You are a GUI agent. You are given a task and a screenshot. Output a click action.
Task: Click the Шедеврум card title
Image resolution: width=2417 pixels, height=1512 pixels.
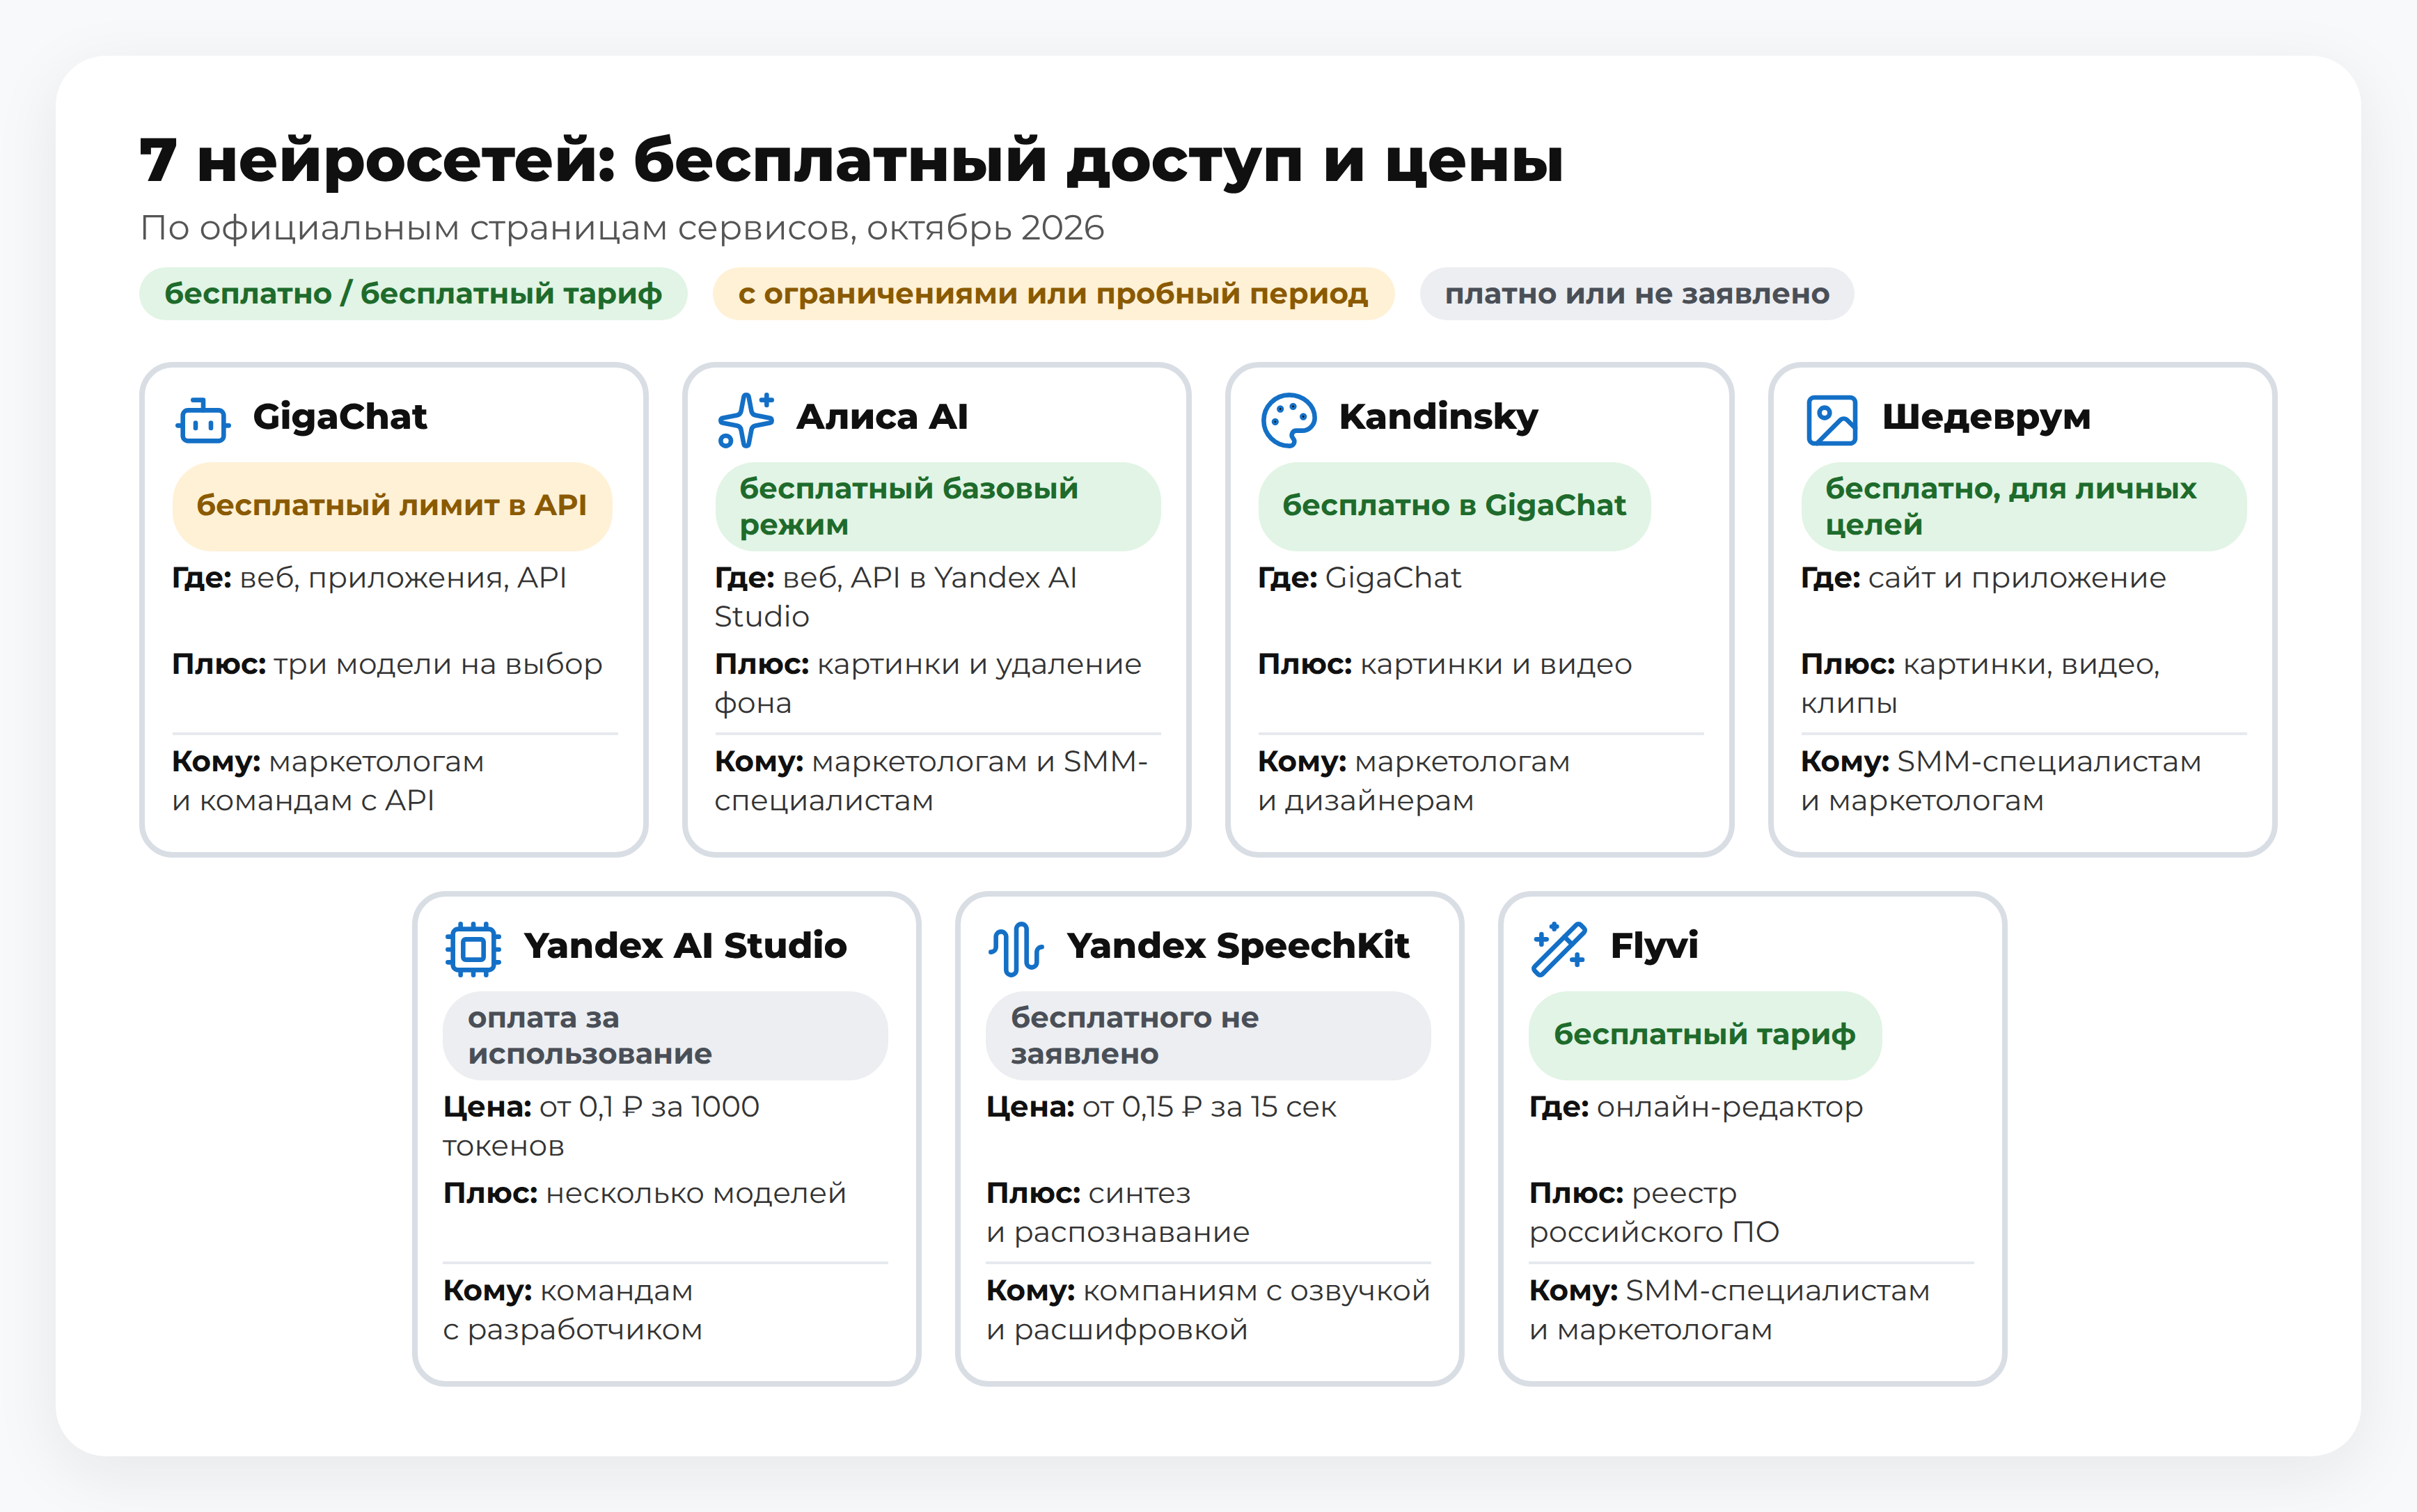point(1986,416)
